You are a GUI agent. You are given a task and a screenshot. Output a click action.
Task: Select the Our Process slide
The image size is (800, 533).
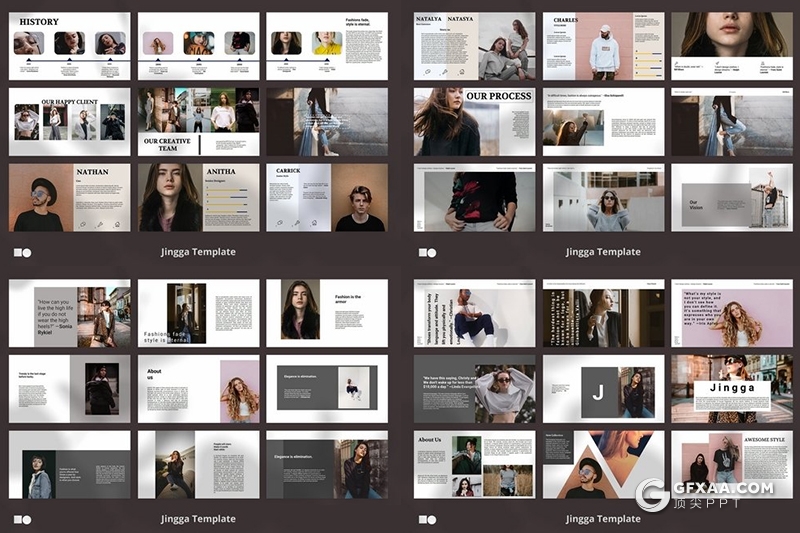(475, 122)
